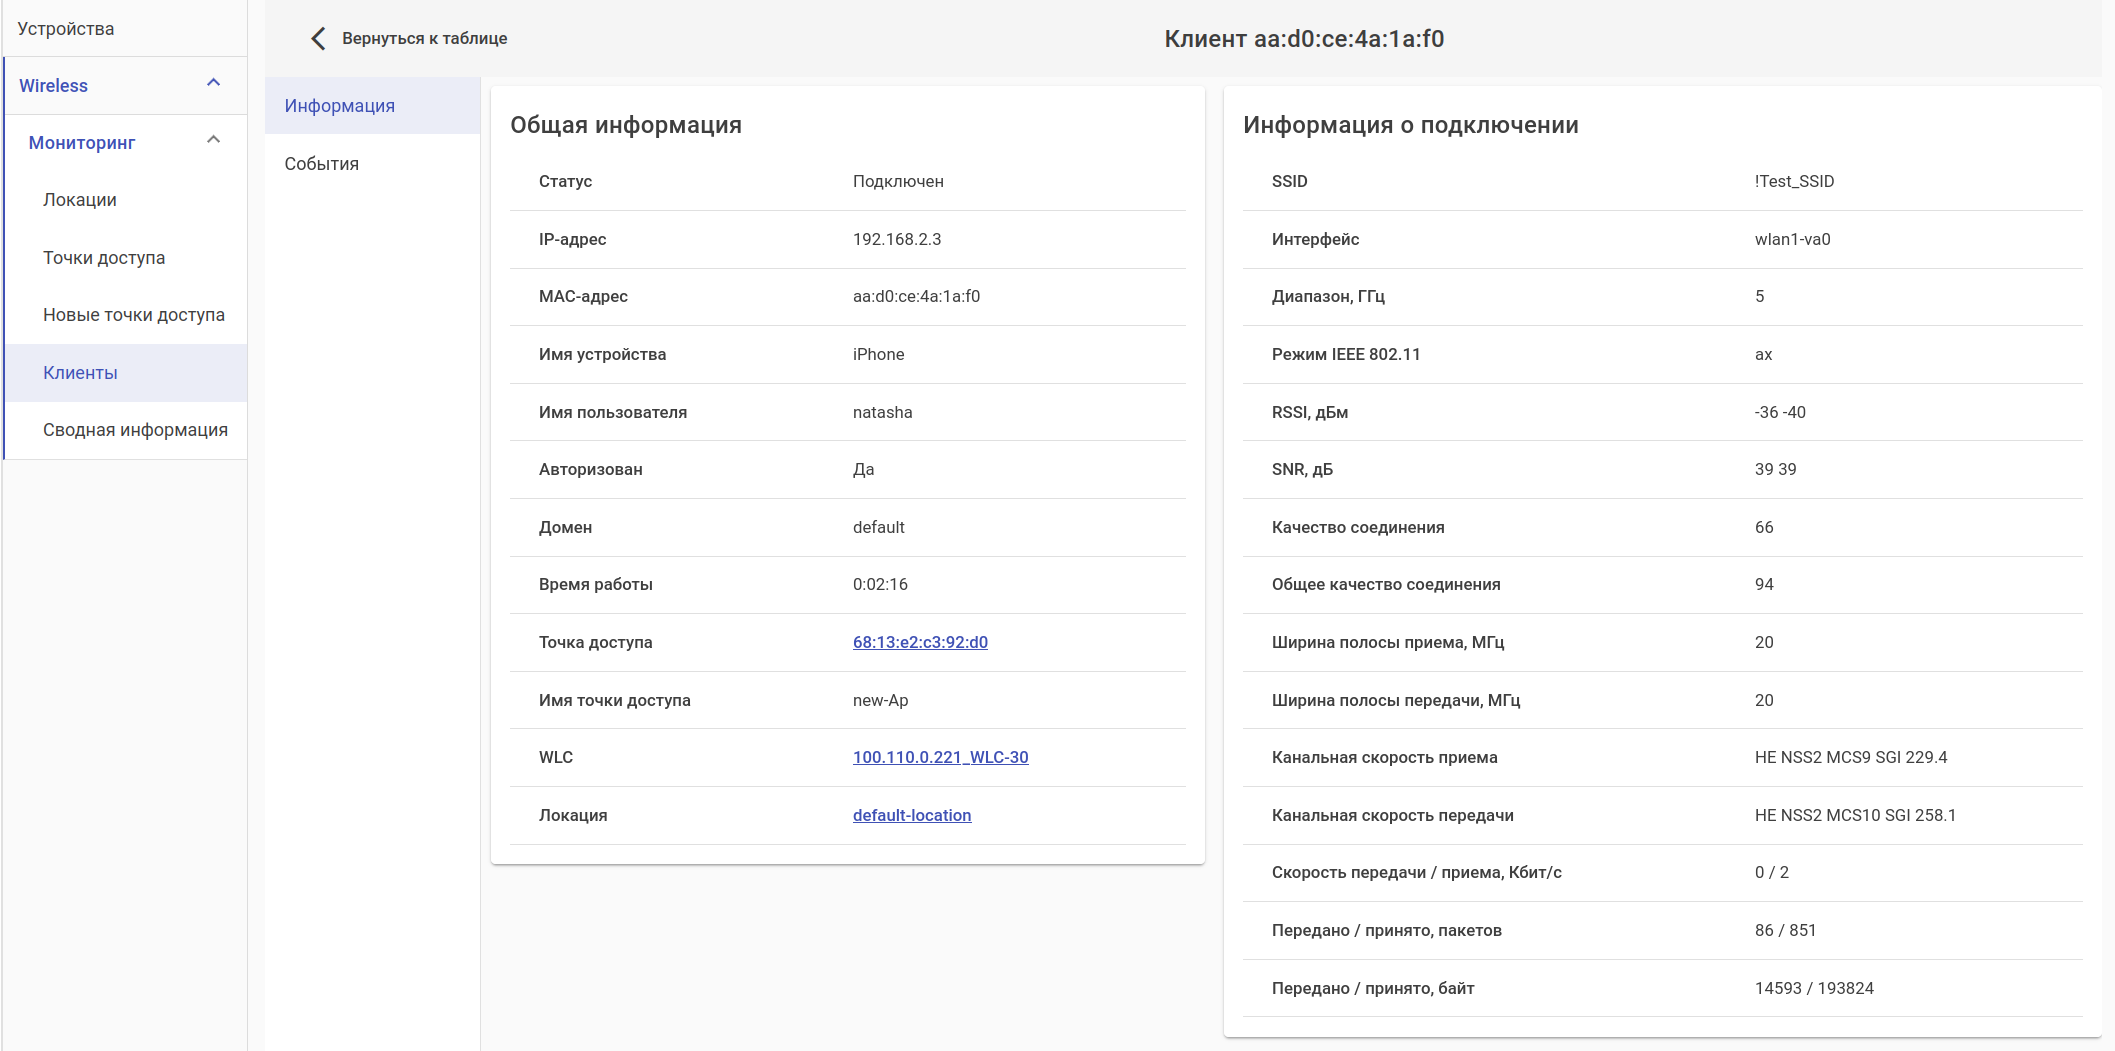Switch to the События tab
The height and width of the screenshot is (1051, 2115).
(321, 164)
